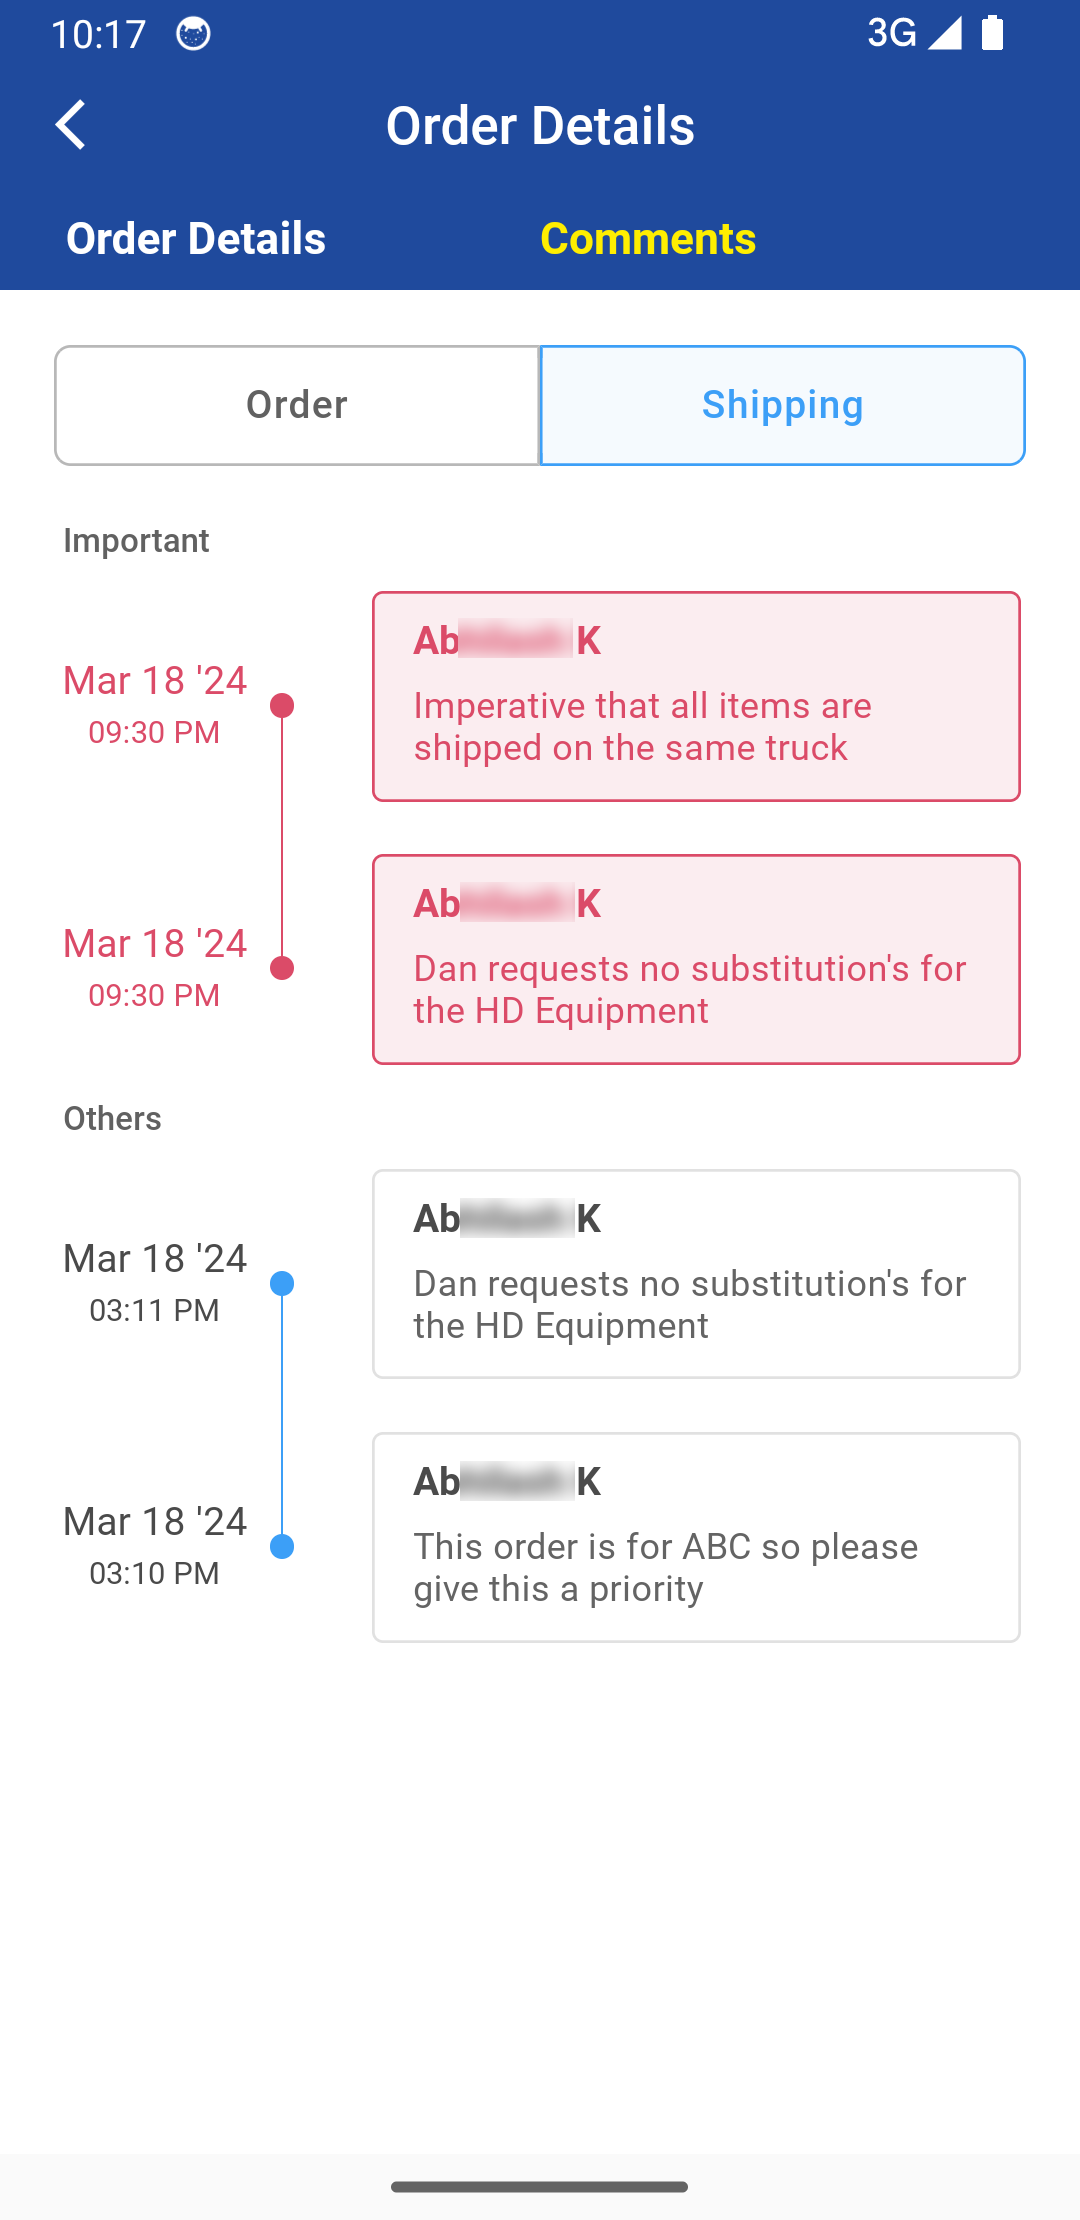
Task: Tap the second red timeline dot
Action: click(x=282, y=968)
